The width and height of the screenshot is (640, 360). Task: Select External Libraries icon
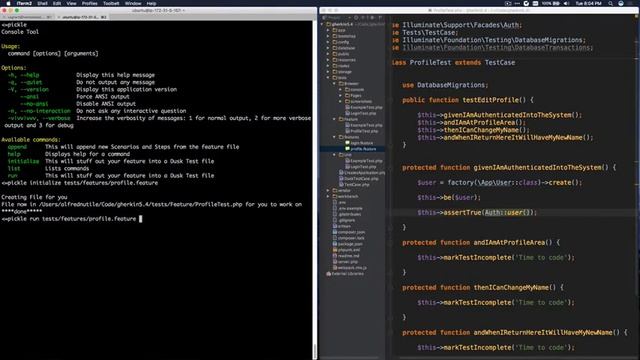click(x=329, y=273)
